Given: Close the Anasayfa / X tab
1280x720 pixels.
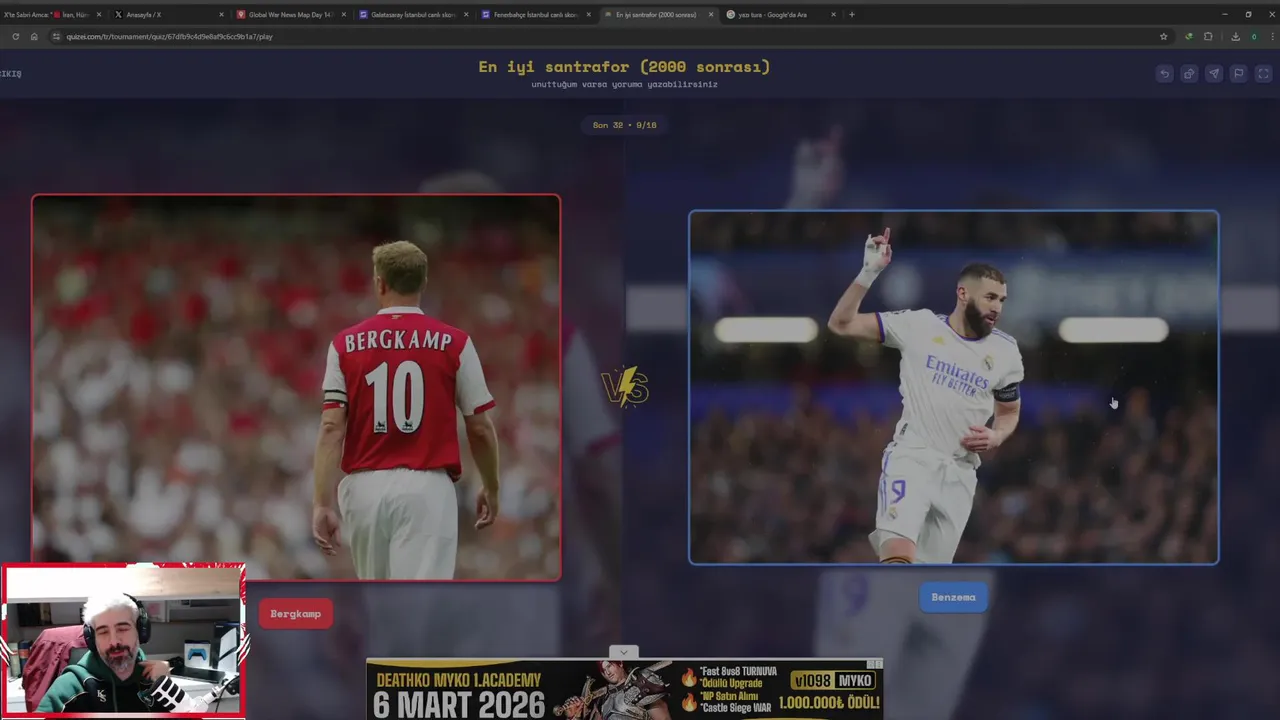Looking at the screenshot, I should [221, 15].
